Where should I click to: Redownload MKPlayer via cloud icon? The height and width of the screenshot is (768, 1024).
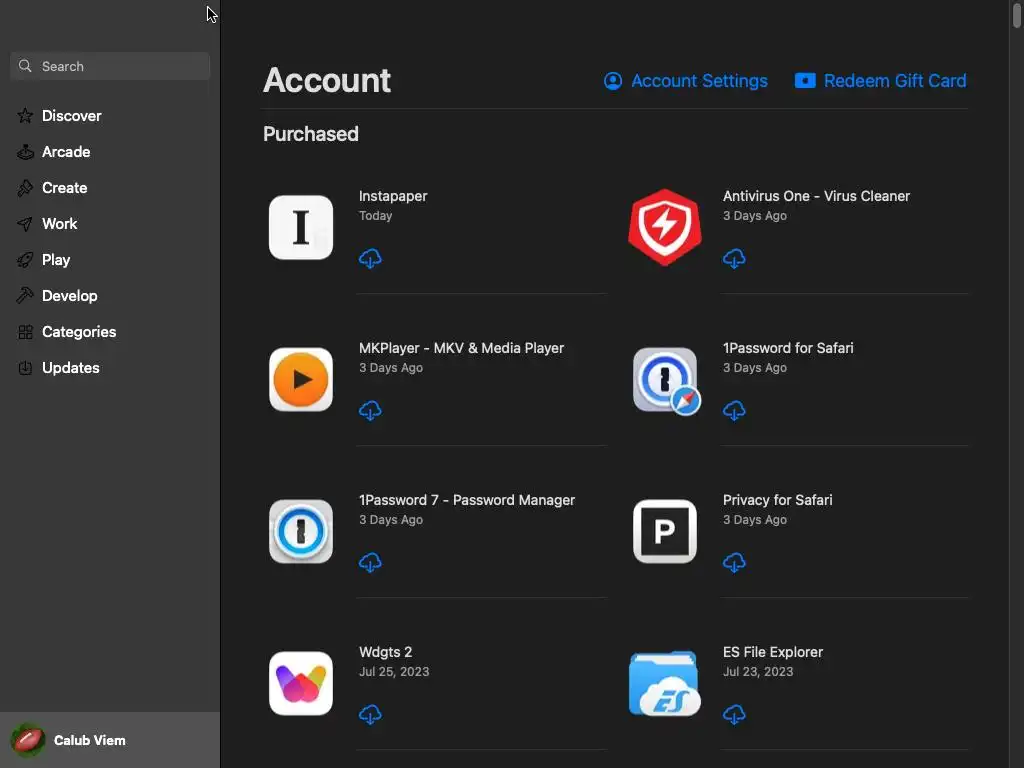click(x=370, y=411)
